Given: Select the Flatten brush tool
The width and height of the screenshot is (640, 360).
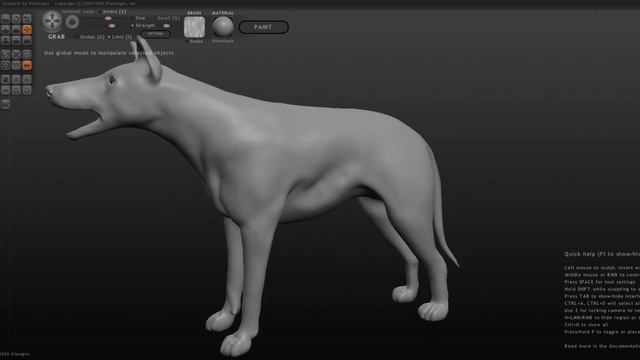Looking at the screenshot, I should [16, 29].
